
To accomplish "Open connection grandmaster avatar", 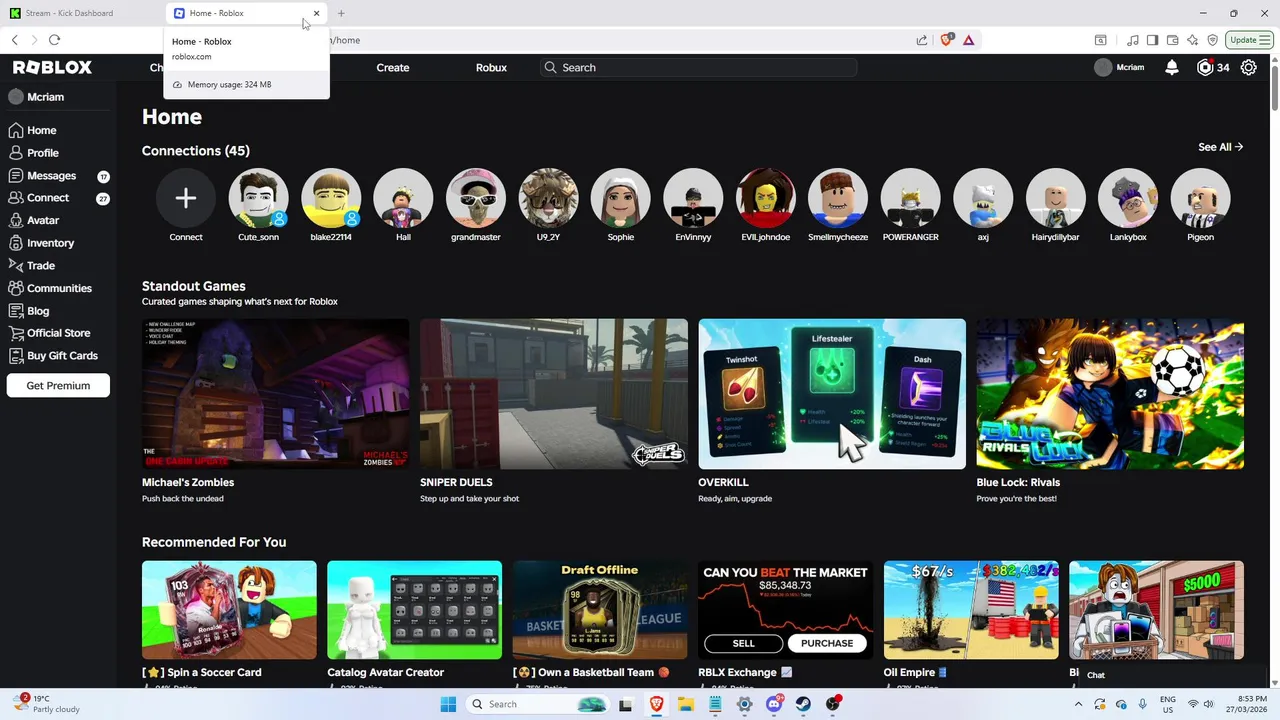I will (x=476, y=198).
